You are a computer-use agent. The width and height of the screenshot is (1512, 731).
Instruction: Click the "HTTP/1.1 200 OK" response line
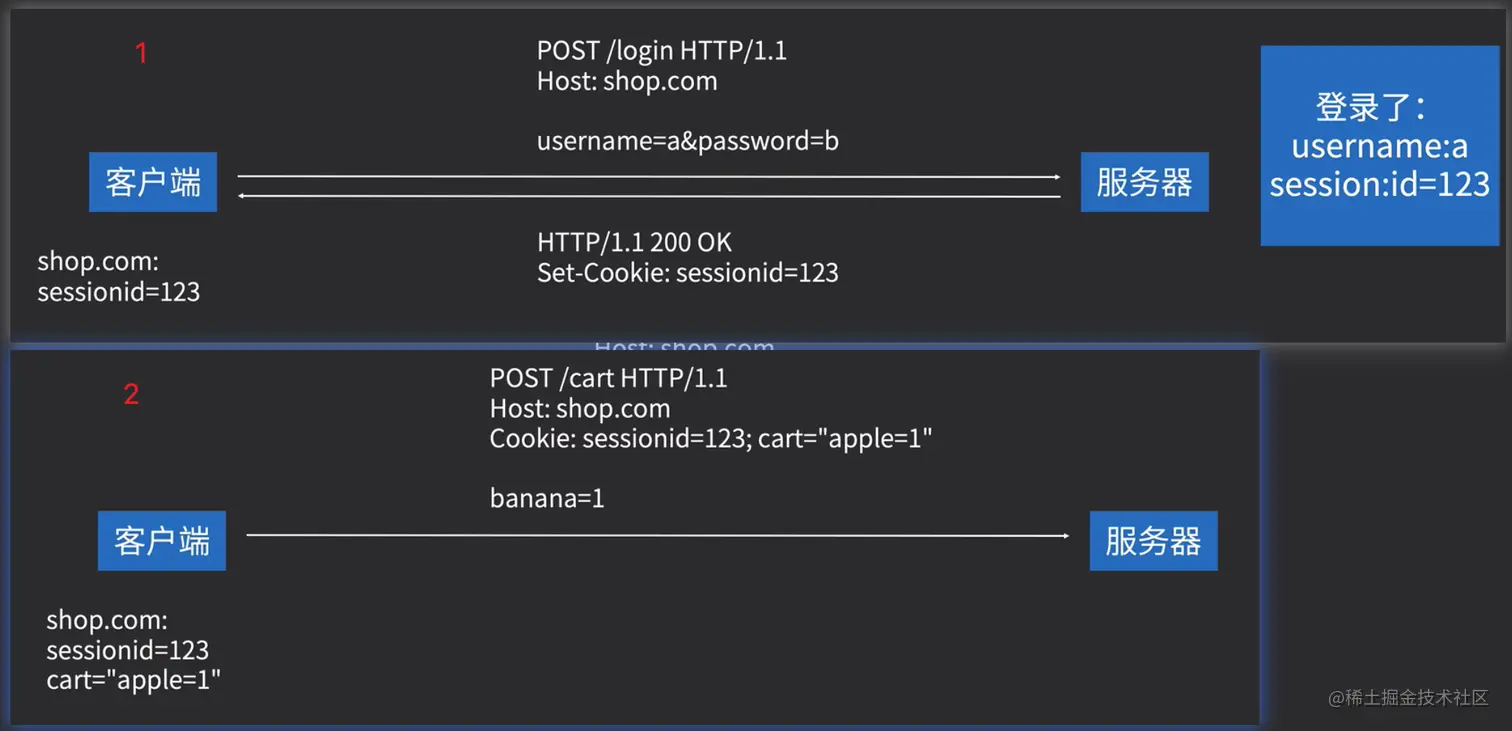point(634,242)
